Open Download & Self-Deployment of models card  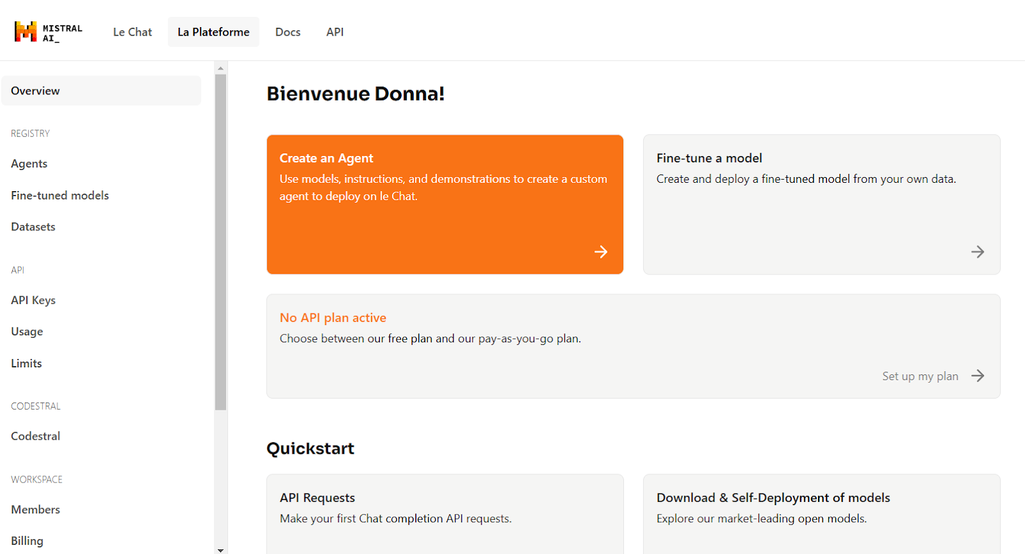822,514
